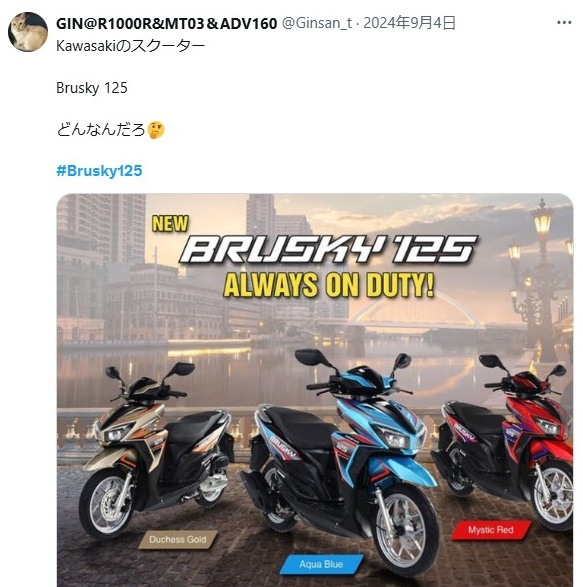Click the Aqua Blue color label
Screen dimensions: 583x587
pyautogui.click(x=322, y=564)
